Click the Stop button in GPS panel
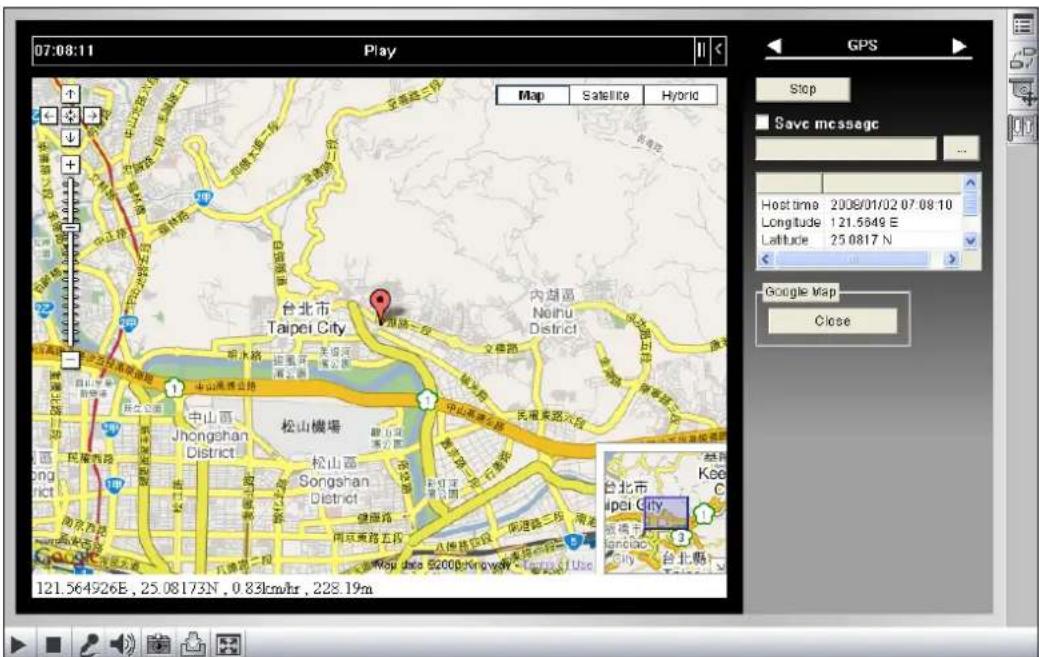This screenshot has height=657, width=1039. [x=802, y=89]
